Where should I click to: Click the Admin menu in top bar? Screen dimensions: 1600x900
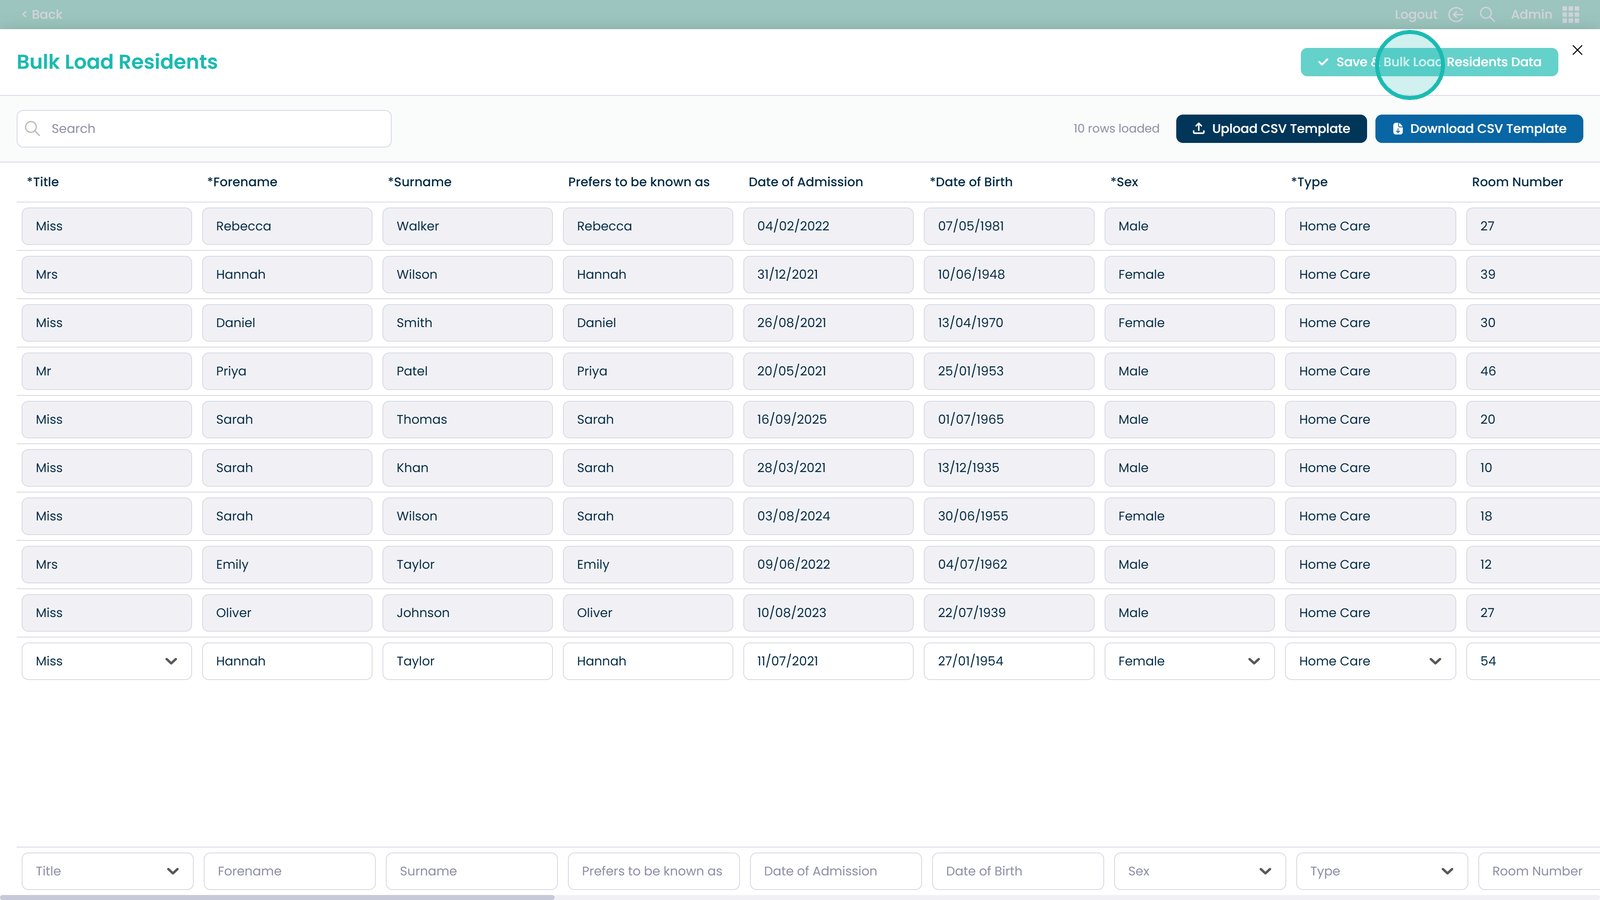click(x=1531, y=14)
